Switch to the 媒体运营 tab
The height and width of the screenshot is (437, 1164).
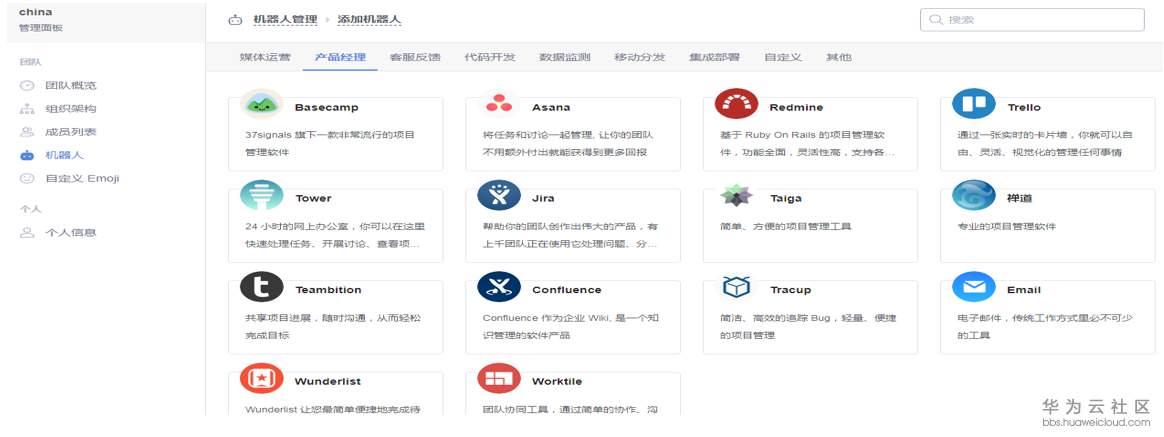click(265, 57)
